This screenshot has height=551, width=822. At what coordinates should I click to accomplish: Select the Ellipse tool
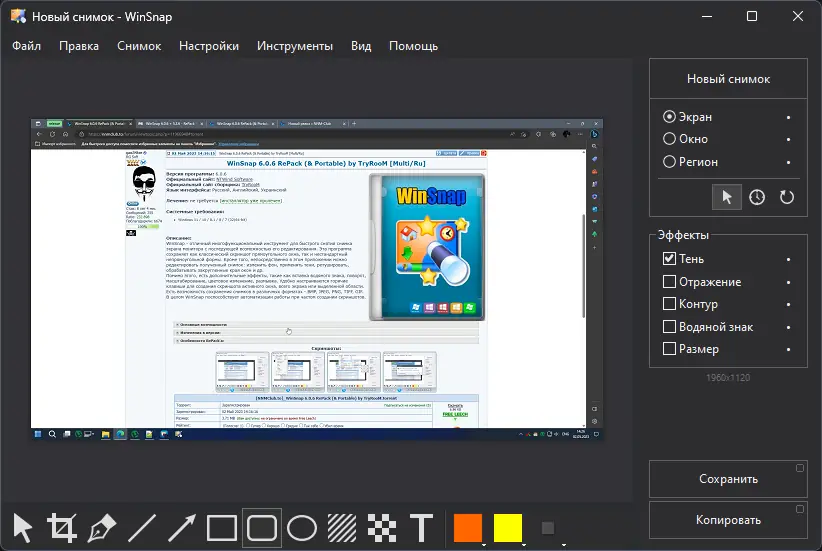tap(302, 528)
